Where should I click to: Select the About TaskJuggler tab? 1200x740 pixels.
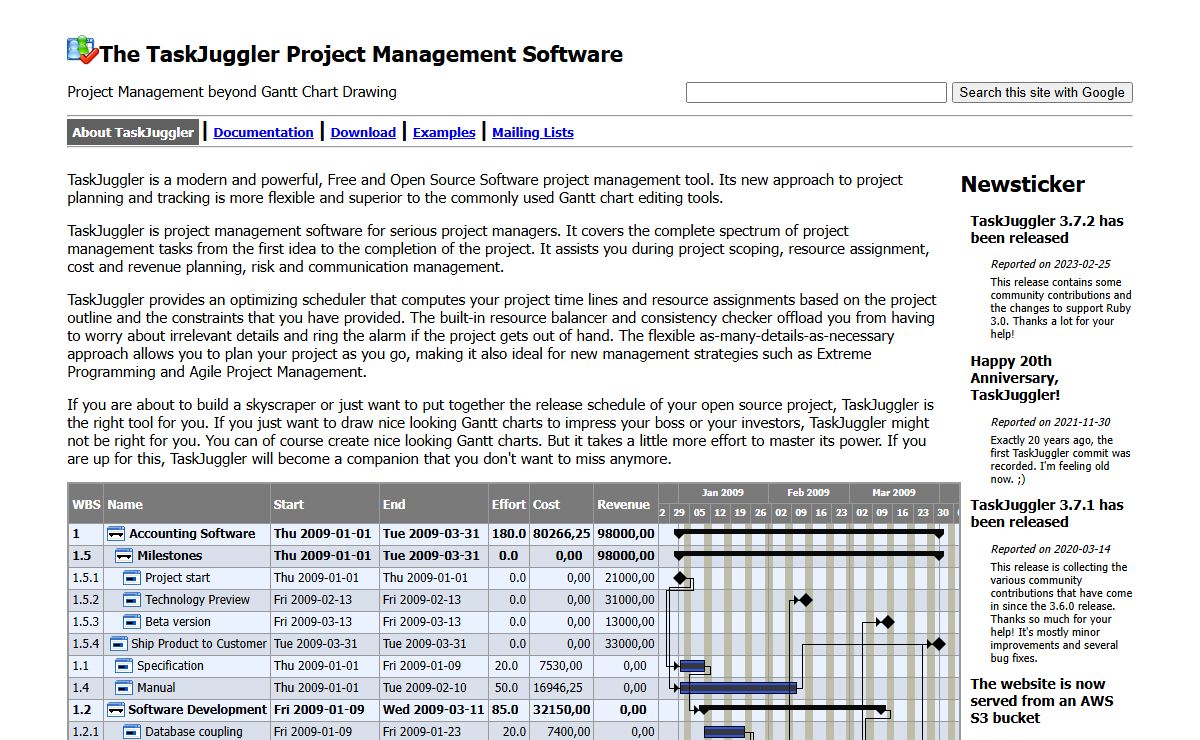133,132
